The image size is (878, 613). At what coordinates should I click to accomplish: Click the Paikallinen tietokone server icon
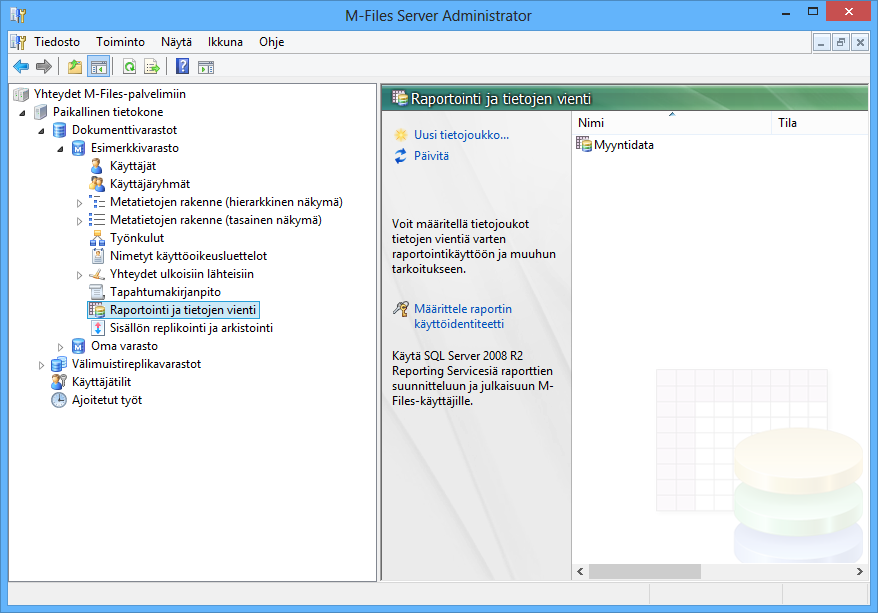(40, 112)
